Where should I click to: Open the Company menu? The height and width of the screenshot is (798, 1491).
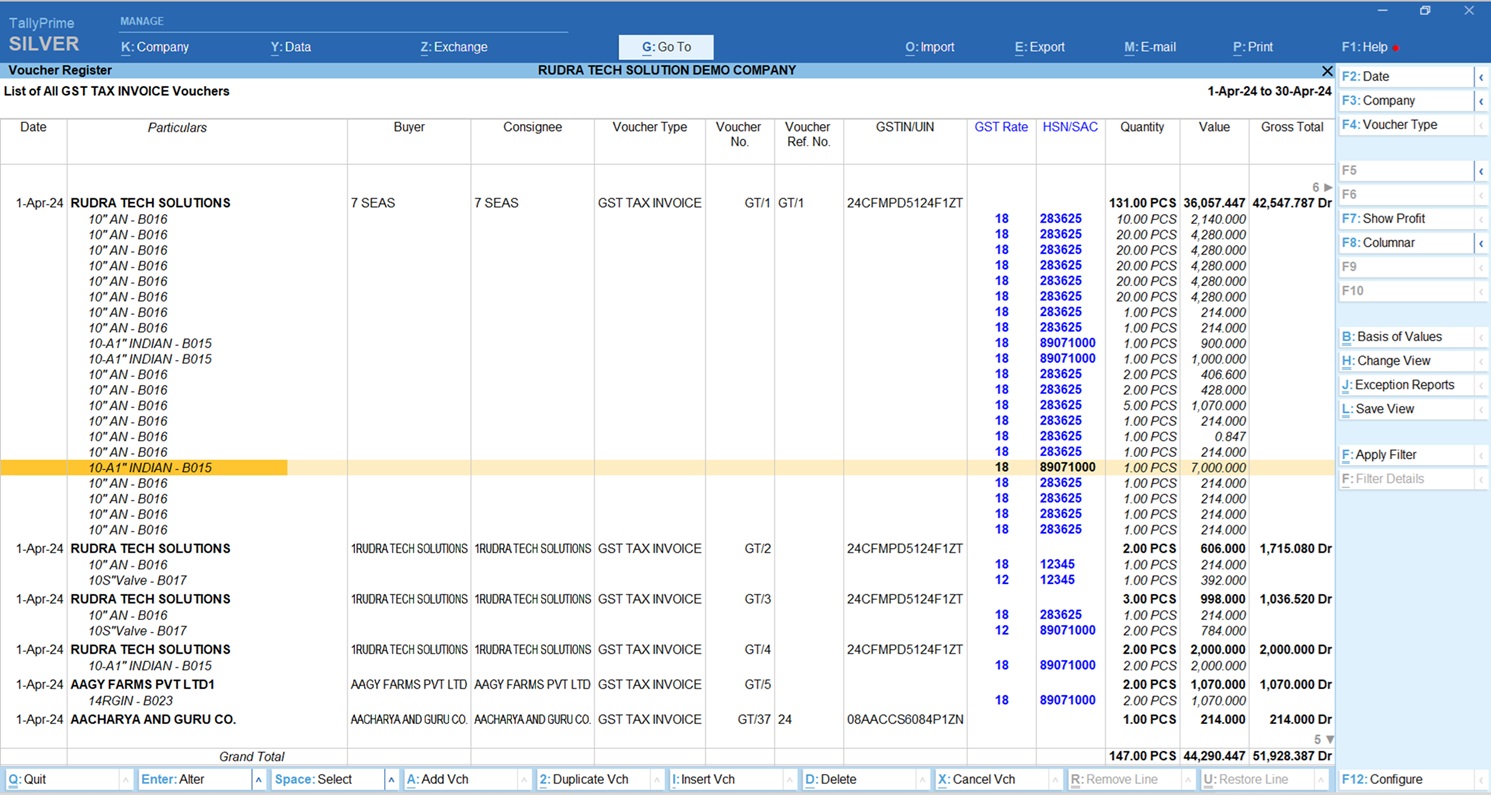point(155,47)
